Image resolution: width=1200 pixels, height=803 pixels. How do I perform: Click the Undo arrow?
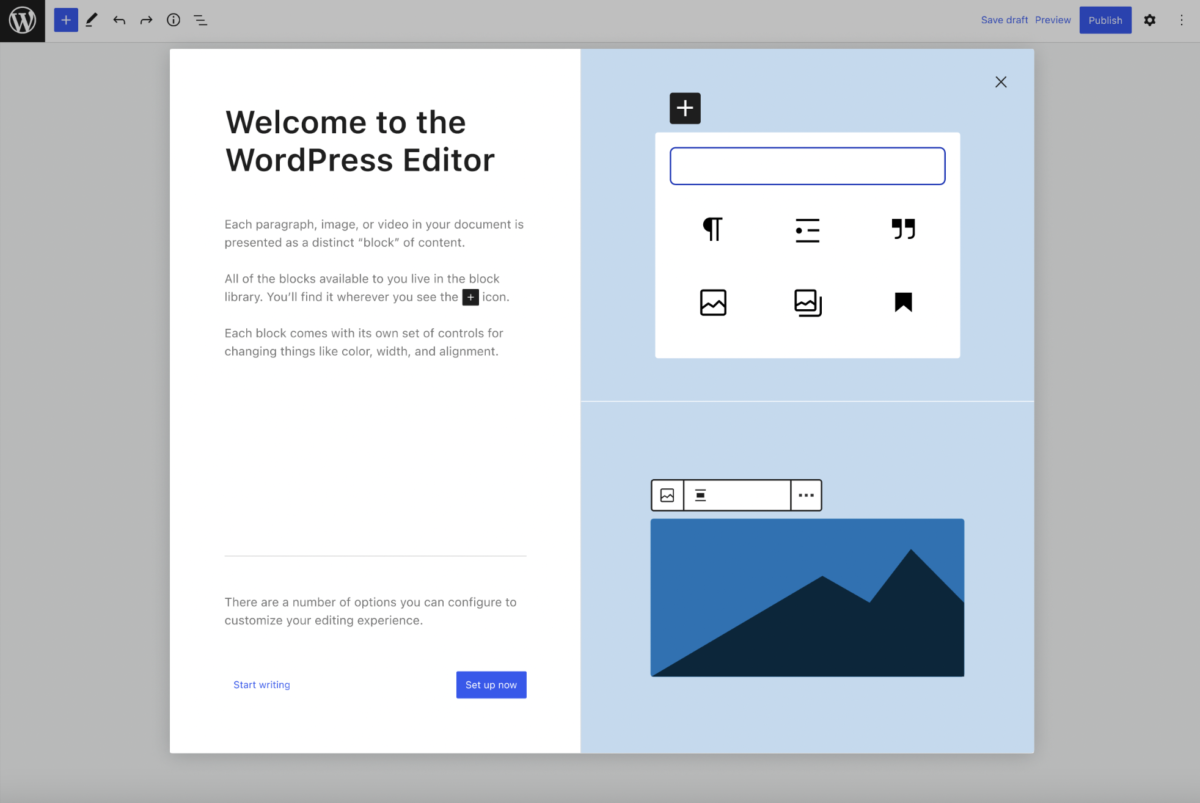(x=119, y=20)
